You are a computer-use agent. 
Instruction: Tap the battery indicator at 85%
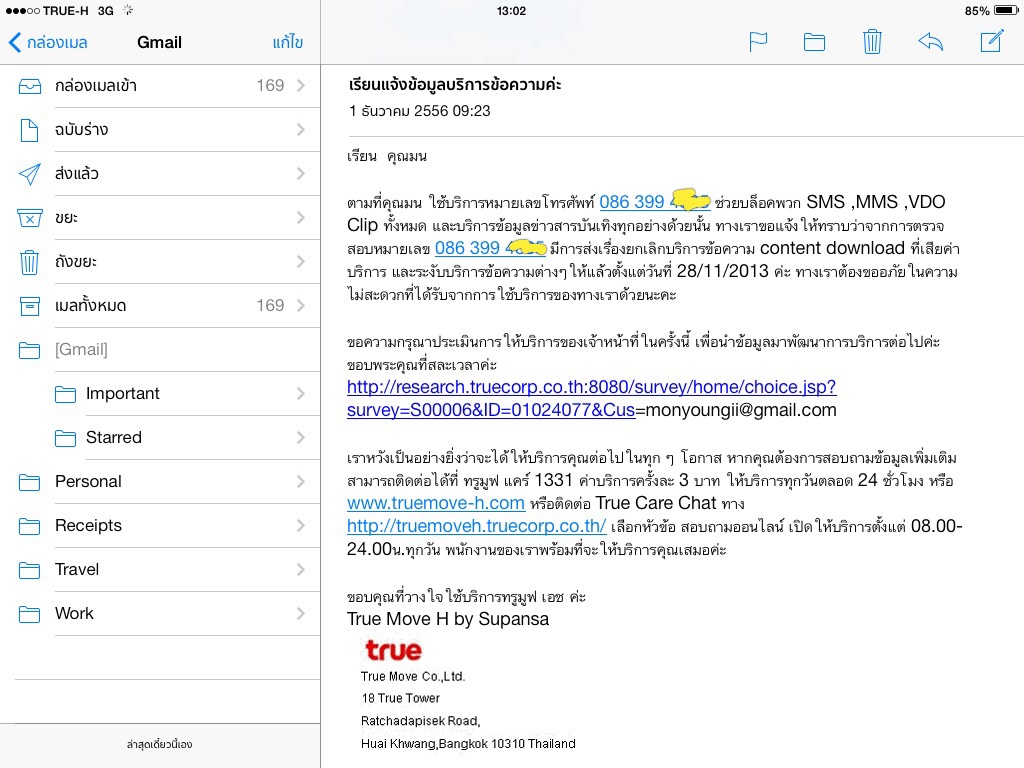991,10
